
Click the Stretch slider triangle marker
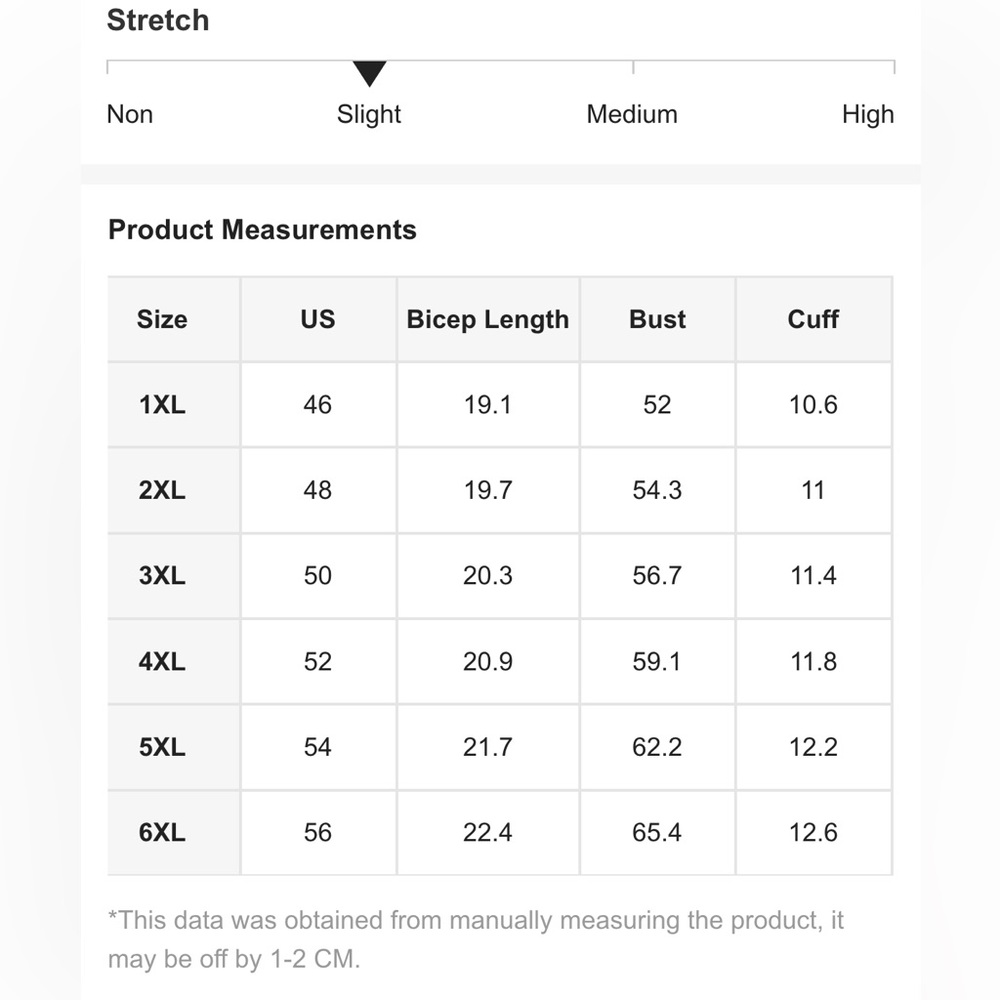tap(369, 72)
